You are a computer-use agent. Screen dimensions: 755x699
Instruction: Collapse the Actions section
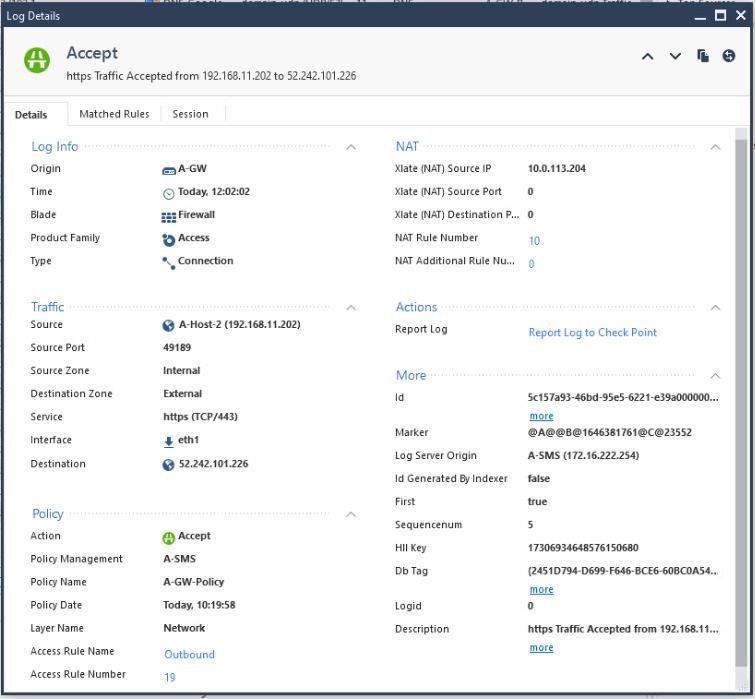click(x=715, y=307)
